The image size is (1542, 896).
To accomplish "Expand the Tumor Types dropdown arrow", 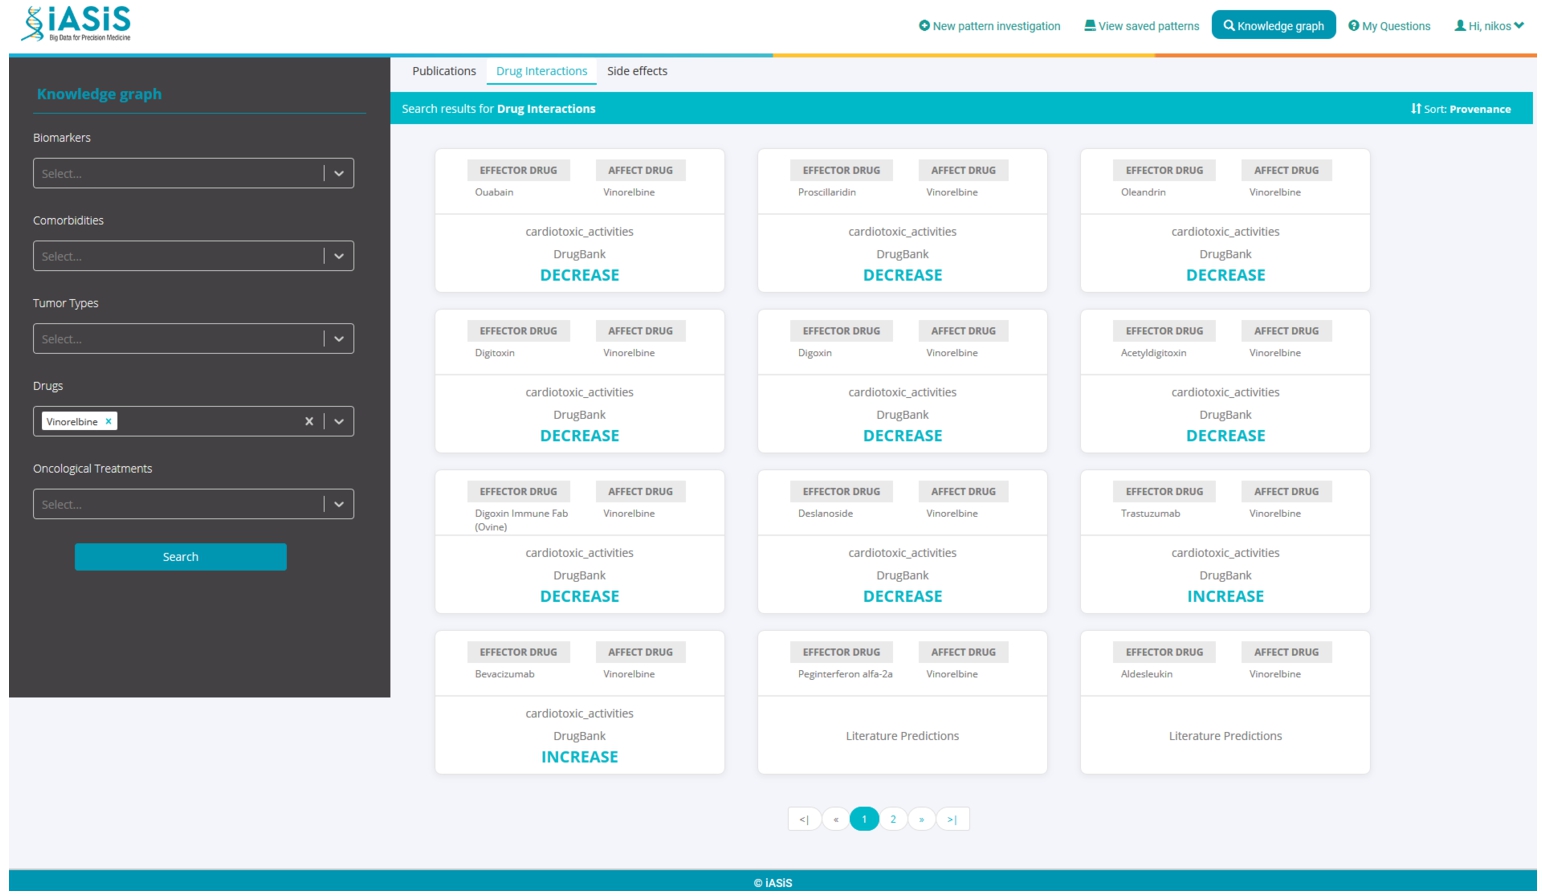I will 339,339.
